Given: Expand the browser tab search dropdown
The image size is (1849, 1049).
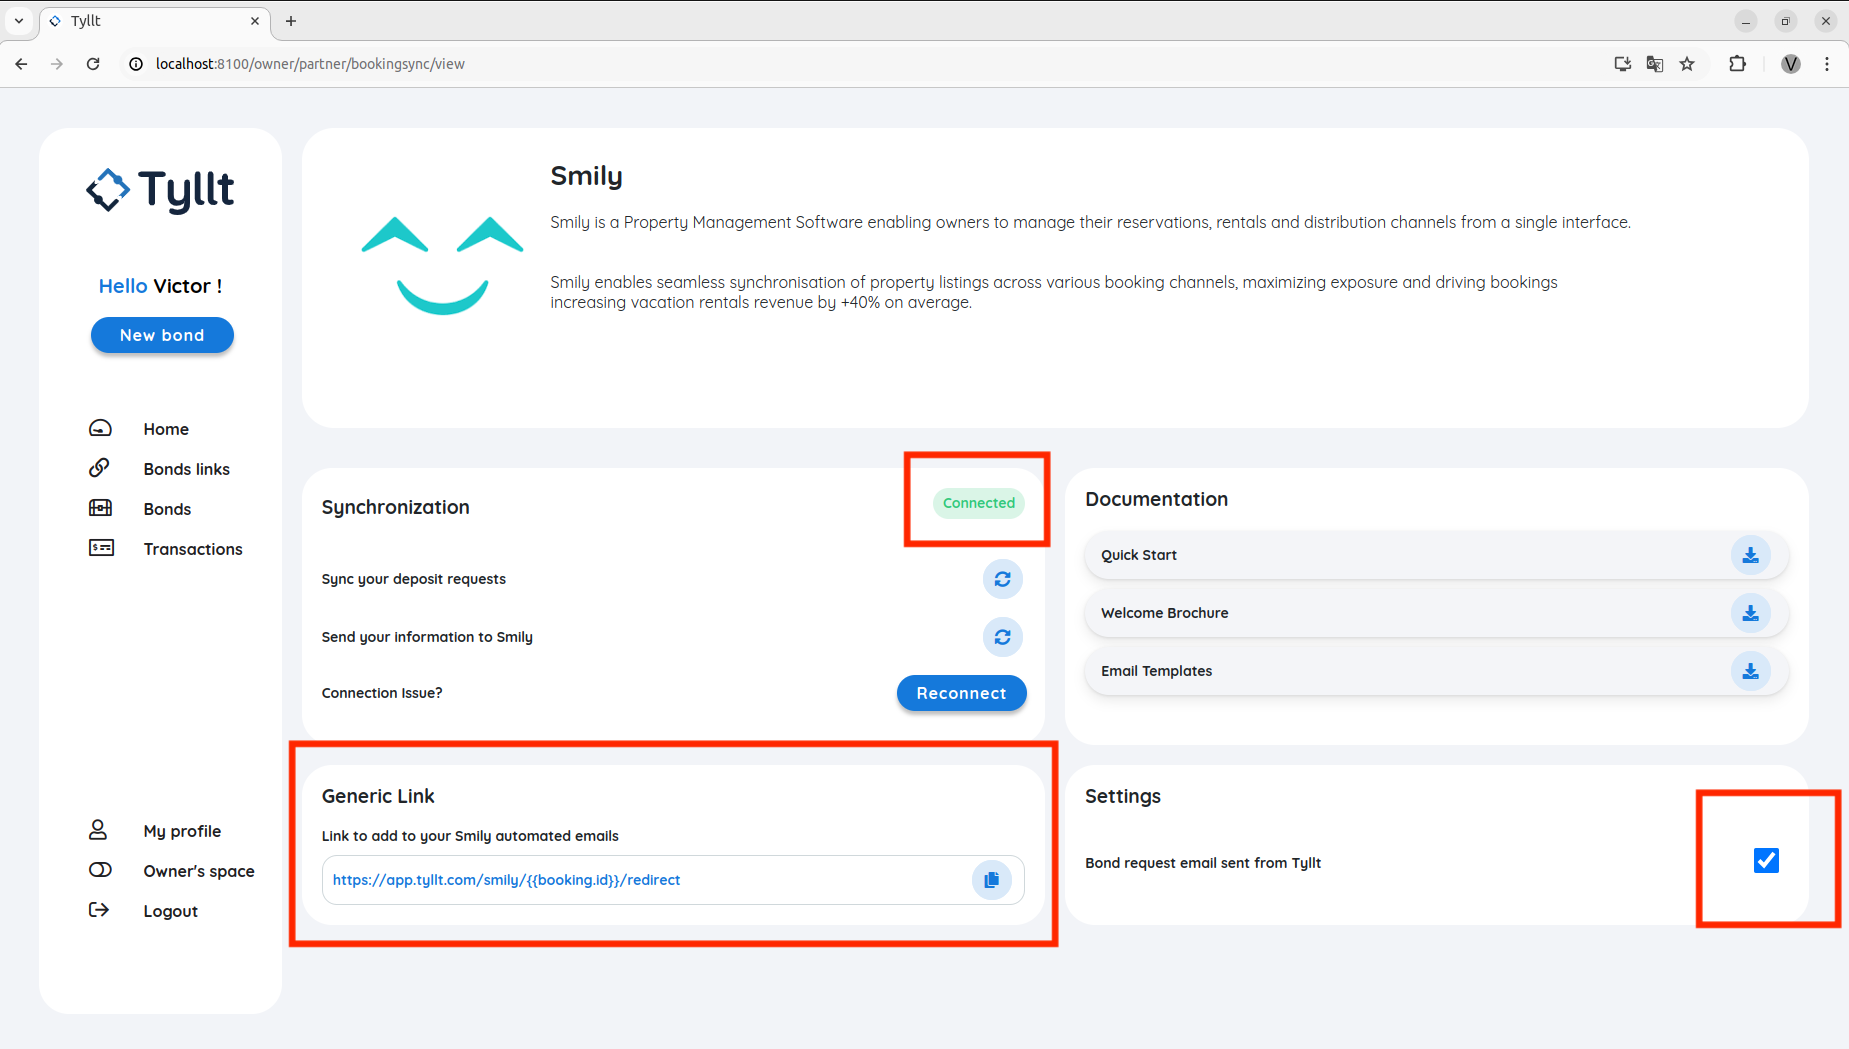Looking at the screenshot, I should [x=19, y=21].
